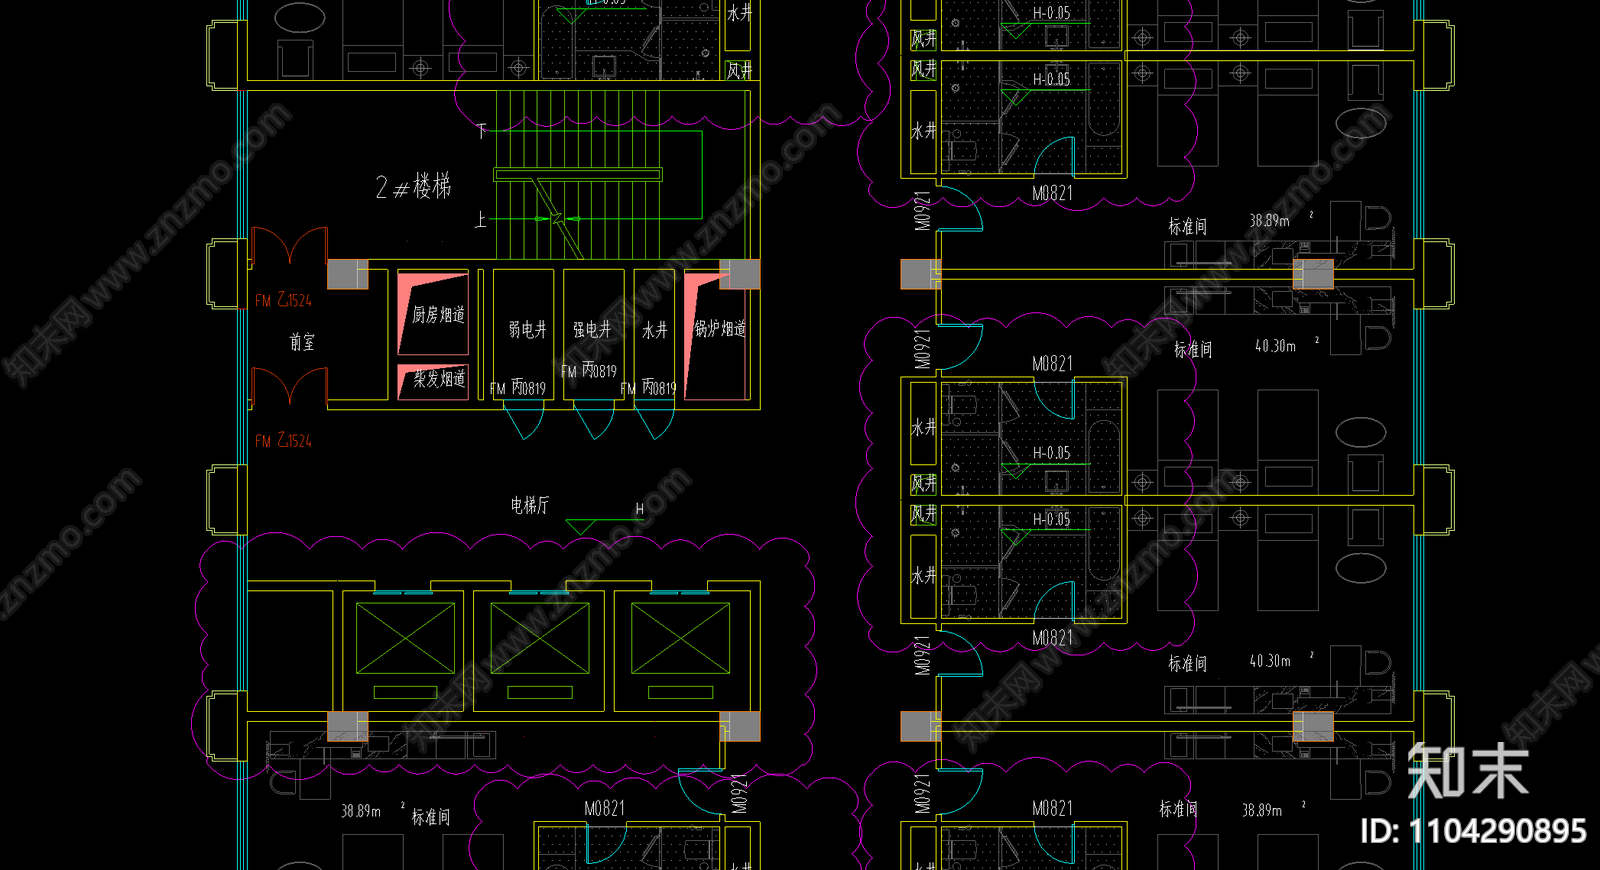Select the middle elevator car symbol

pos(540,638)
